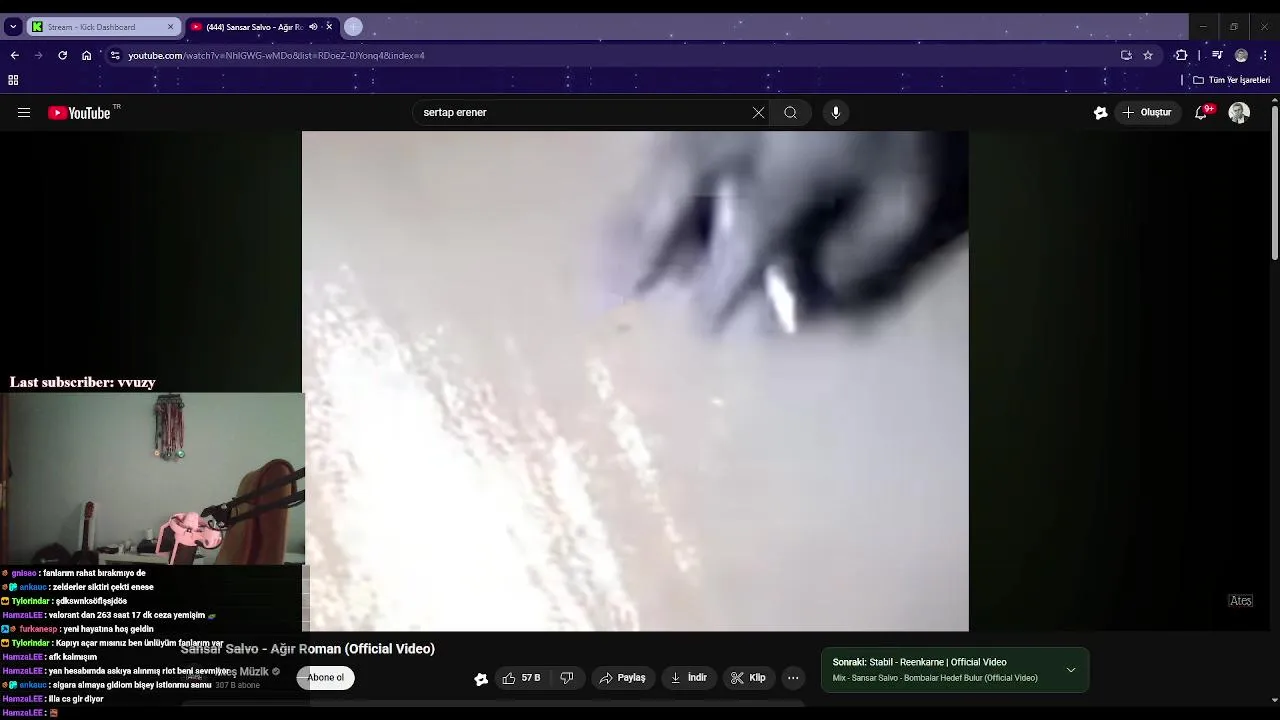This screenshot has width=1280, height=720.
Task: Open the sparkle icon next to Oluştur
Action: pyautogui.click(x=1100, y=113)
